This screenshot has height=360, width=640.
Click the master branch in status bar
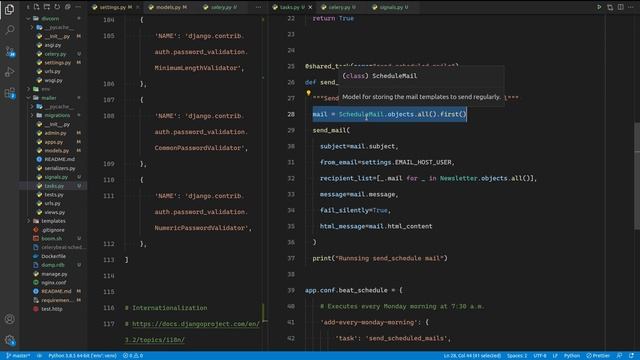point(18,356)
